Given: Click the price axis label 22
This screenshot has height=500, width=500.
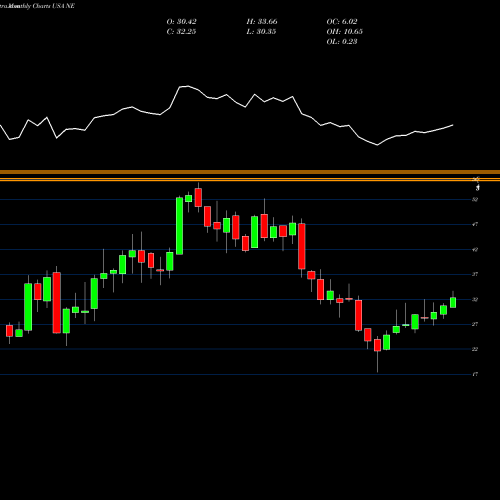Looking at the screenshot, I should (x=475, y=349).
